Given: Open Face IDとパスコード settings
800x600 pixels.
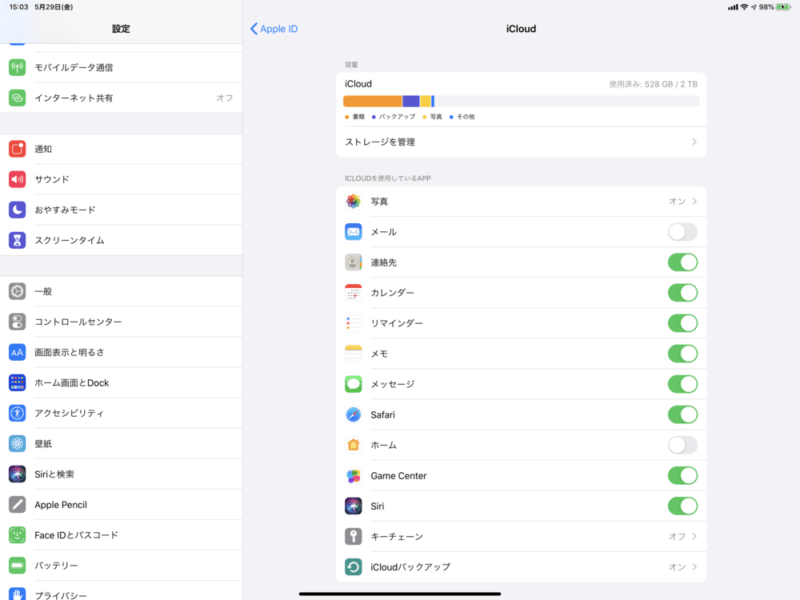Looking at the screenshot, I should (121, 535).
